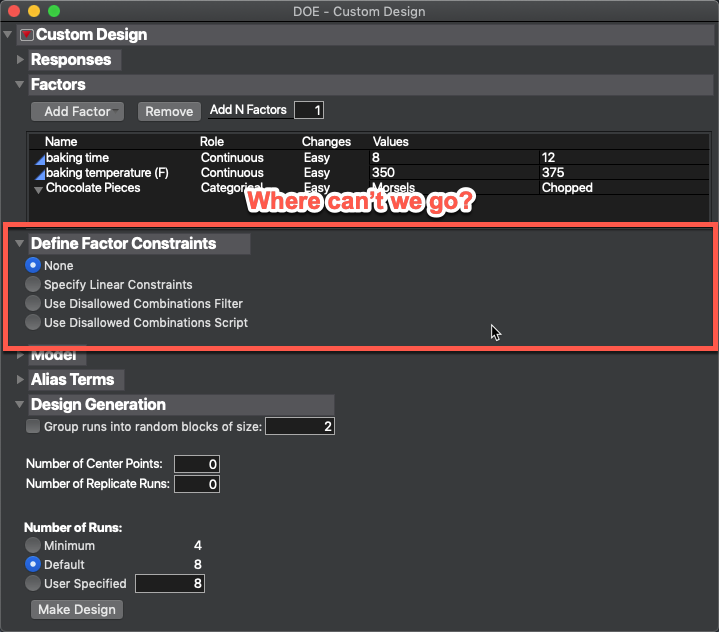The width and height of the screenshot is (719, 632).
Task: Click the Add N Factors button
Action: pyautogui.click(x=248, y=110)
